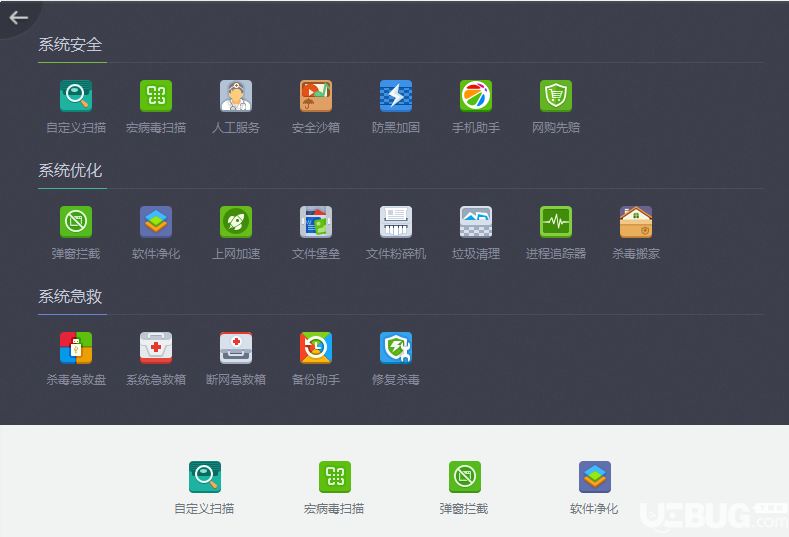Open 自定义扫描 under 系统安全 section
The image size is (789, 537).
76,96
